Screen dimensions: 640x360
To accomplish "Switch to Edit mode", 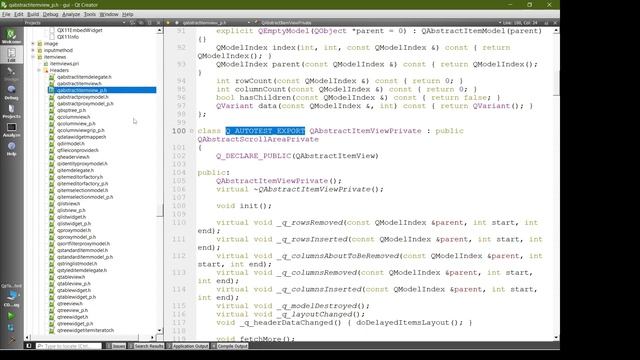I will (x=11, y=55).
